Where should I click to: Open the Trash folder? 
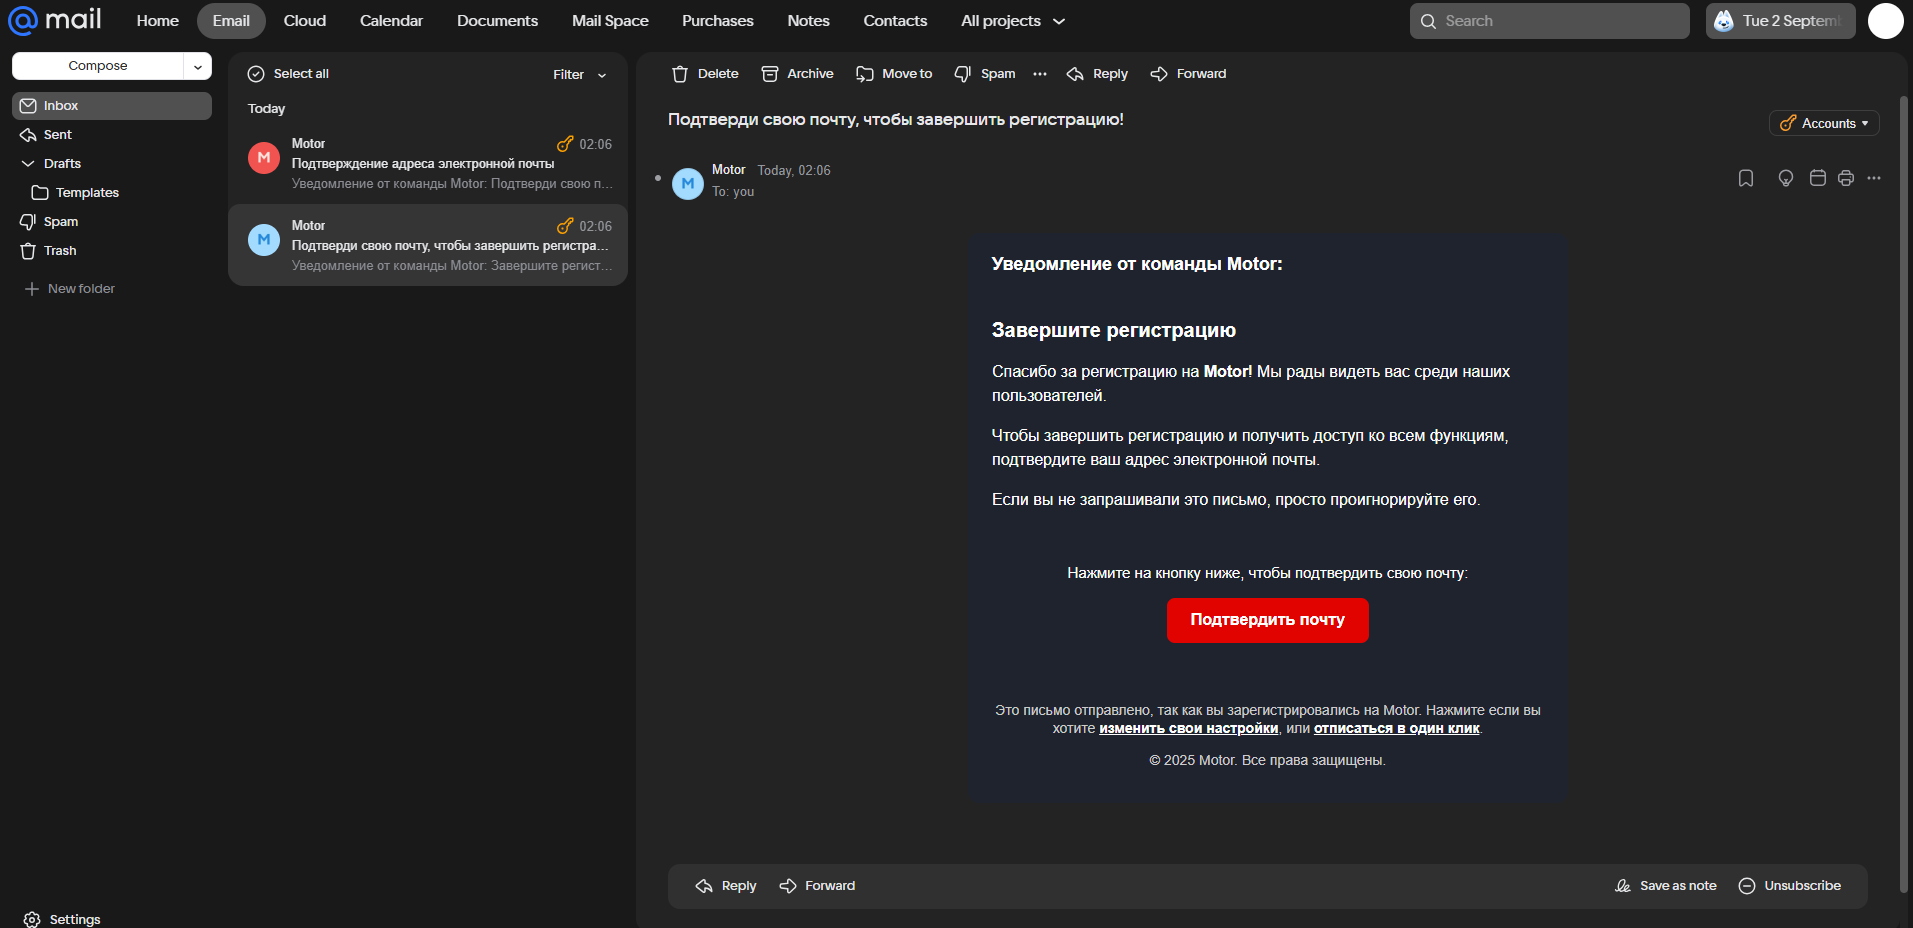(60, 251)
